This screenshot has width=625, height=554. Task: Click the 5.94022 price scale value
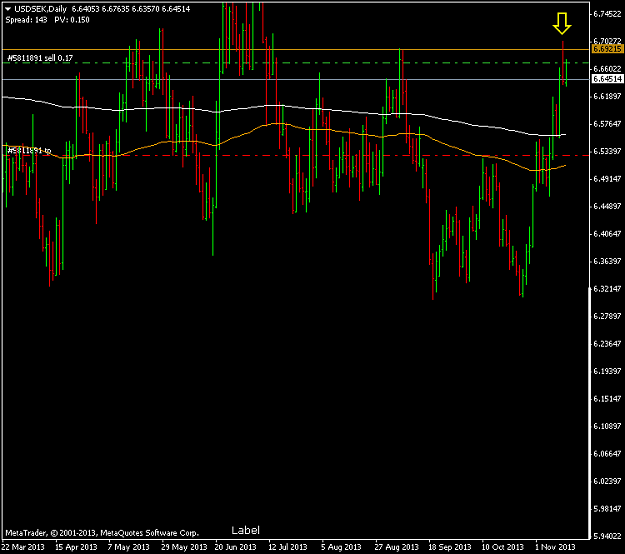coord(607,536)
